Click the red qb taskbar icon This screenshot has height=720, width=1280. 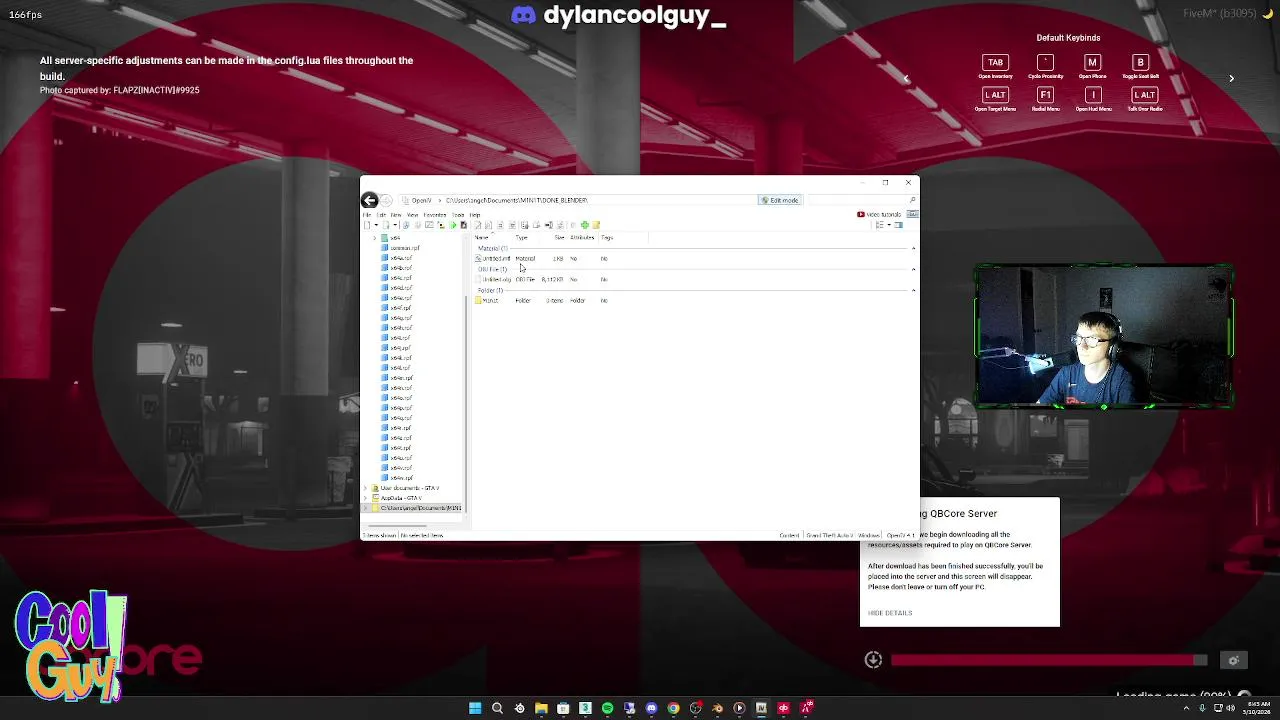[783, 708]
